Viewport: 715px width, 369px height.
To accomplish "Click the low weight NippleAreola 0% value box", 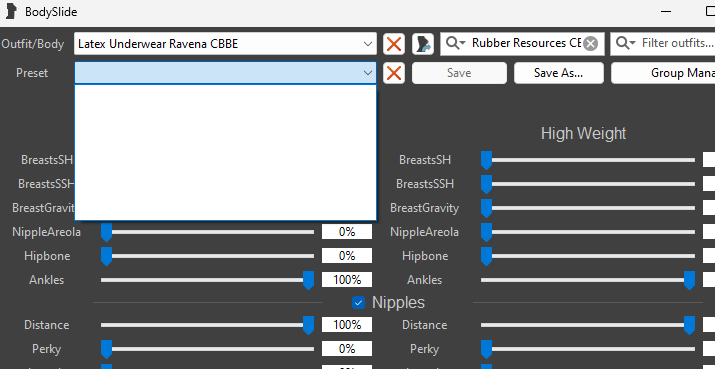I will point(347,232).
